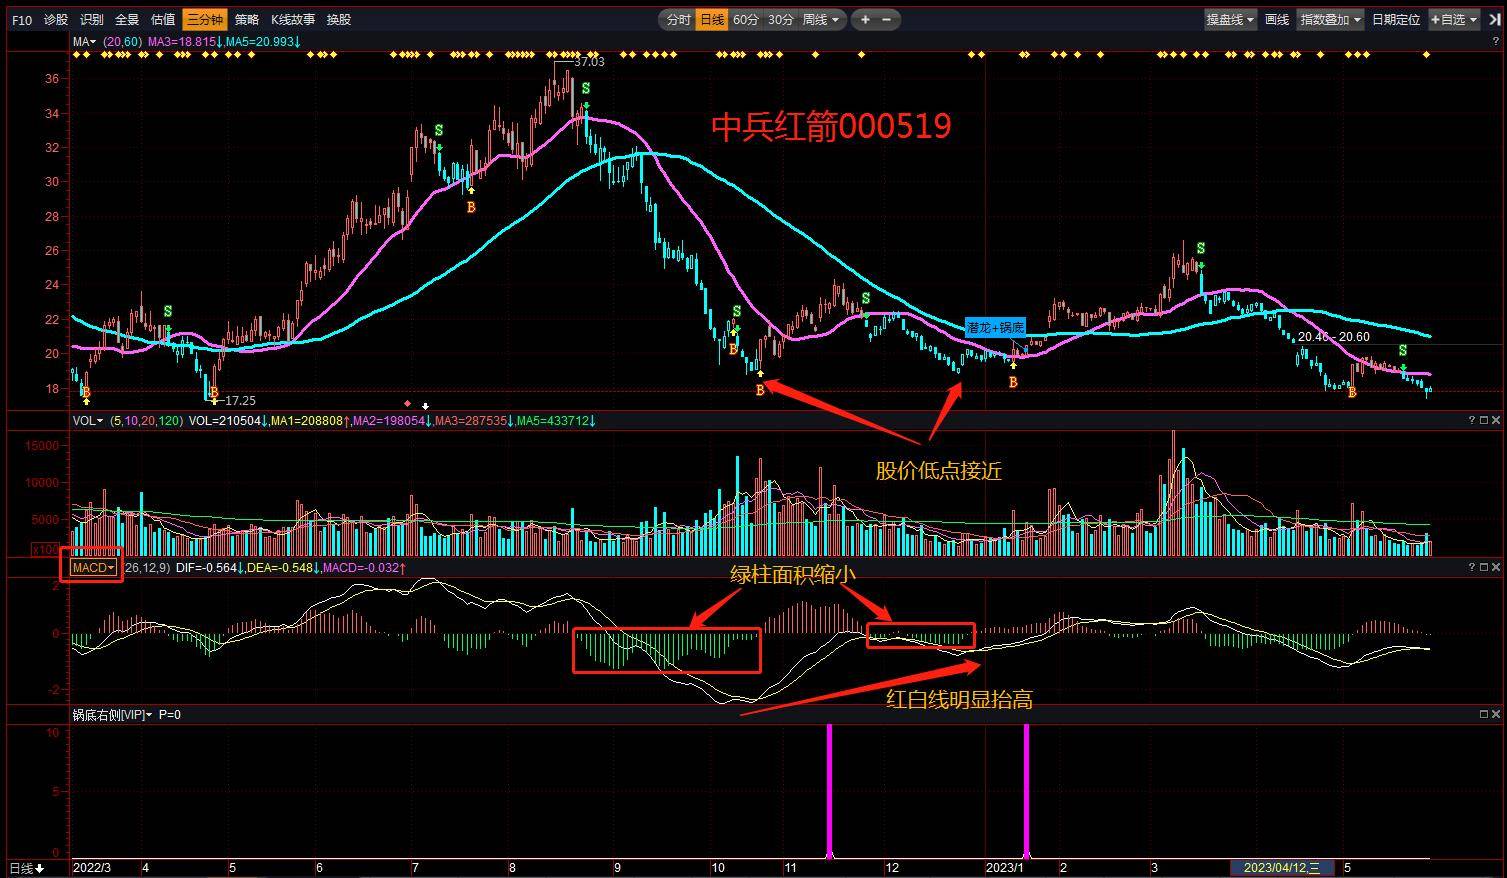
Task: Click the help question mark in VOL panel
Action: pos(1472,421)
